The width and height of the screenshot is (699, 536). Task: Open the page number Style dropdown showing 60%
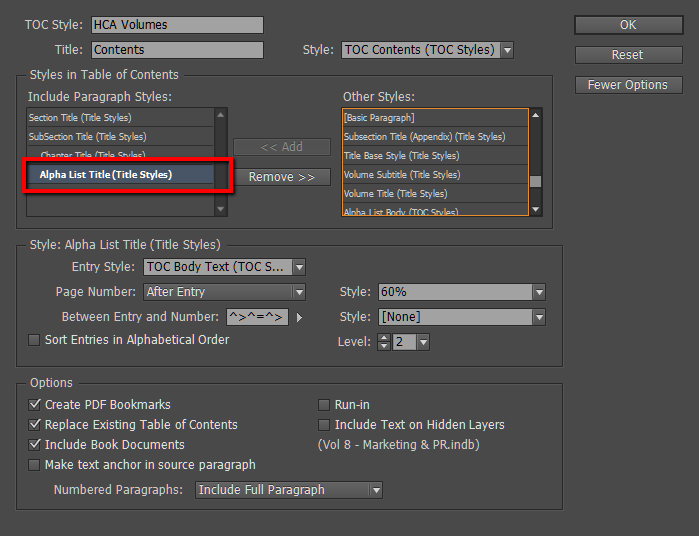tap(462, 292)
